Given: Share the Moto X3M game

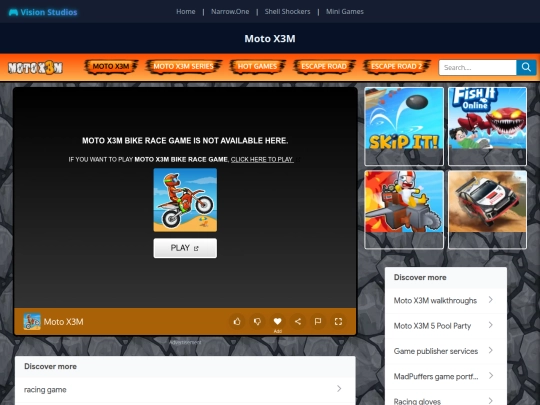Looking at the screenshot, I should [298, 322].
